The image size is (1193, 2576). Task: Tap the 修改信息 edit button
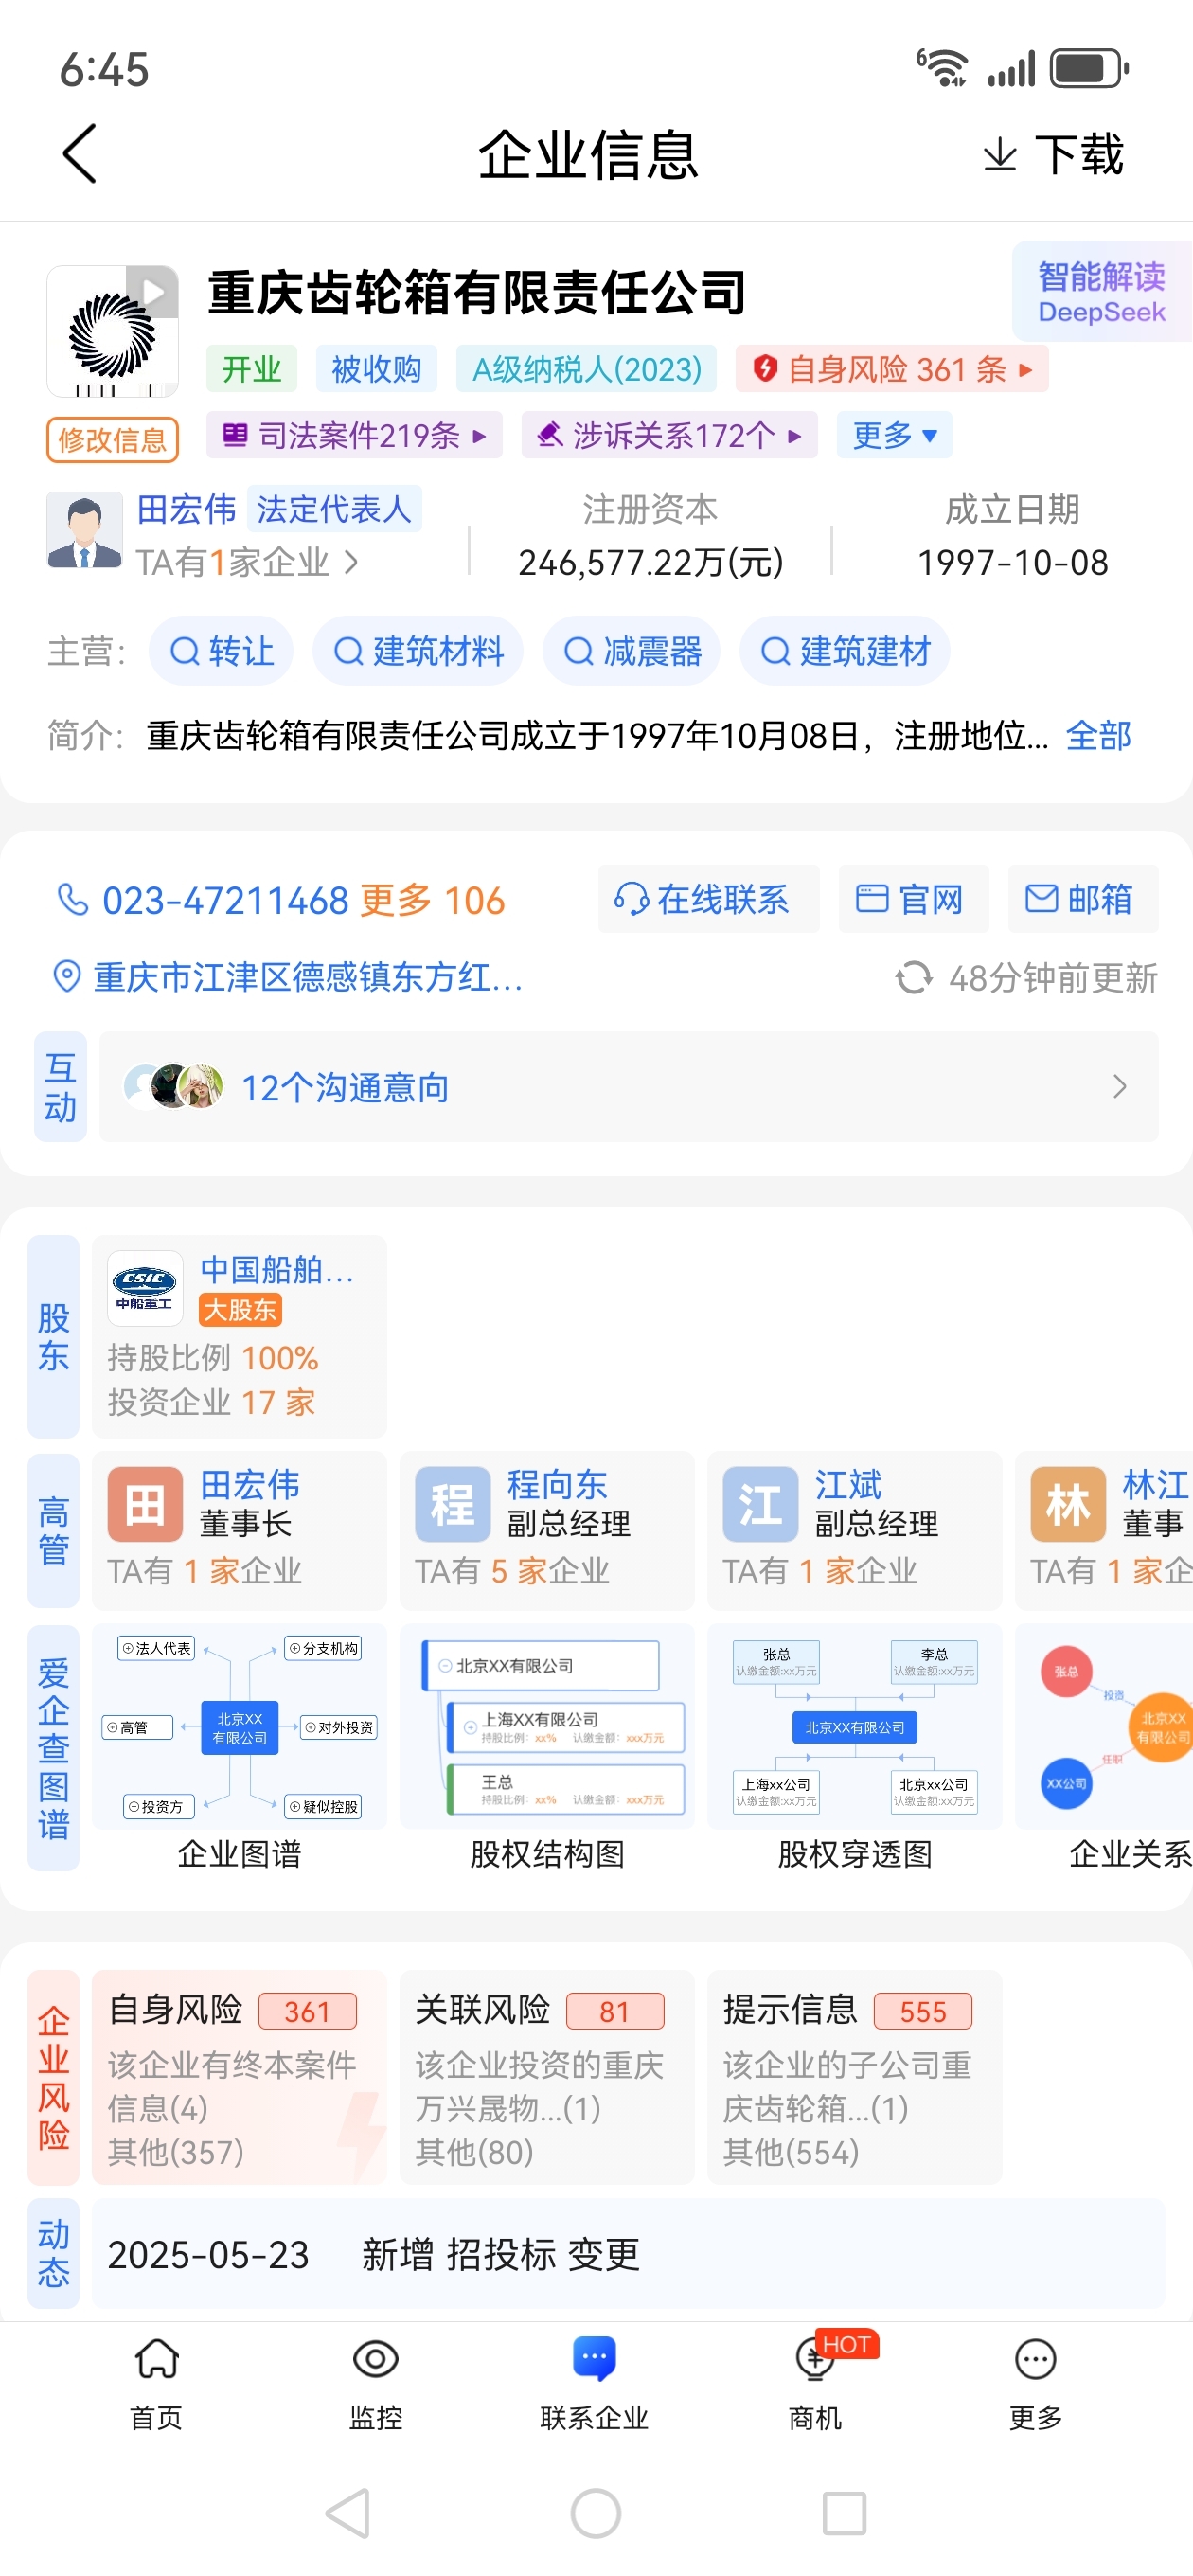[x=112, y=439]
